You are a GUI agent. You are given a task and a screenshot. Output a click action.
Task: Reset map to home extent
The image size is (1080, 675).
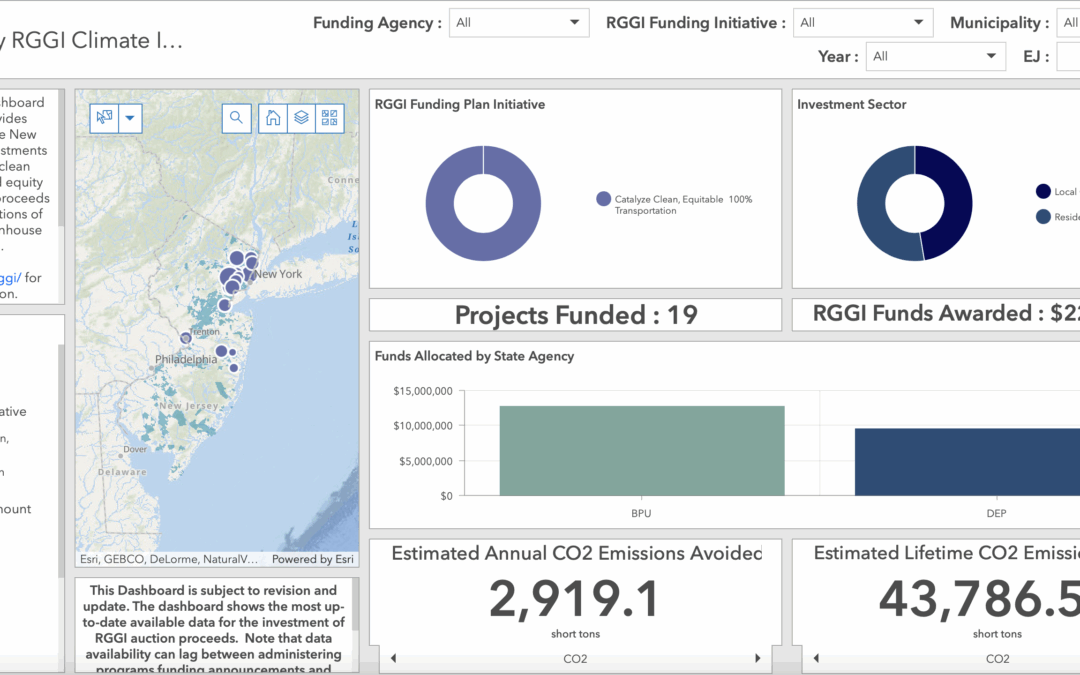pyautogui.click(x=272, y=118)
